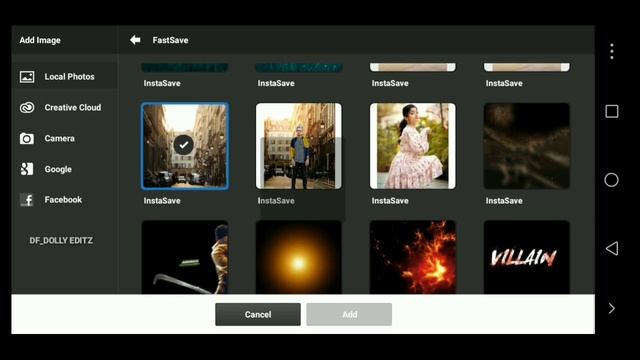Click the Camera icon in sidebar

coord(27,138)
